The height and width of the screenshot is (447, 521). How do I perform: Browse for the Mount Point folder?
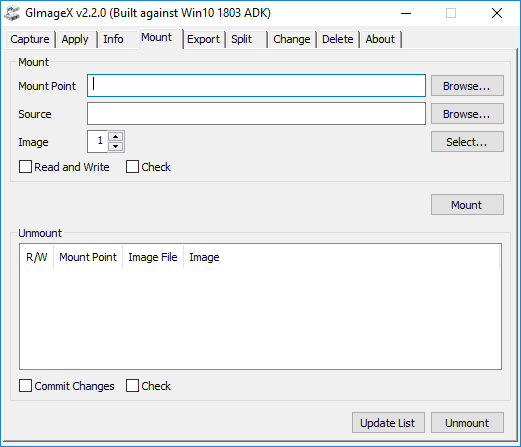tap(467, 86)
